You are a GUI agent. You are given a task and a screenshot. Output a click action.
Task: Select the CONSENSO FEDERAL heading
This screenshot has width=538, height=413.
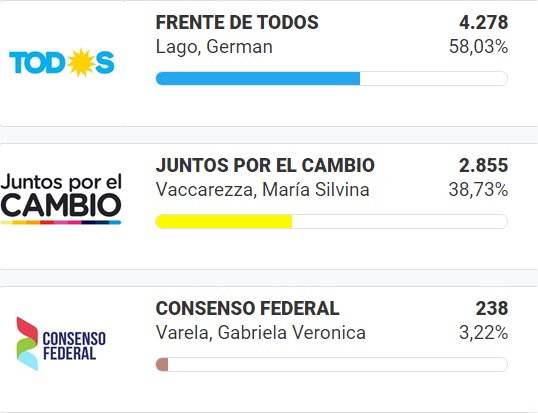pos(247,308)
